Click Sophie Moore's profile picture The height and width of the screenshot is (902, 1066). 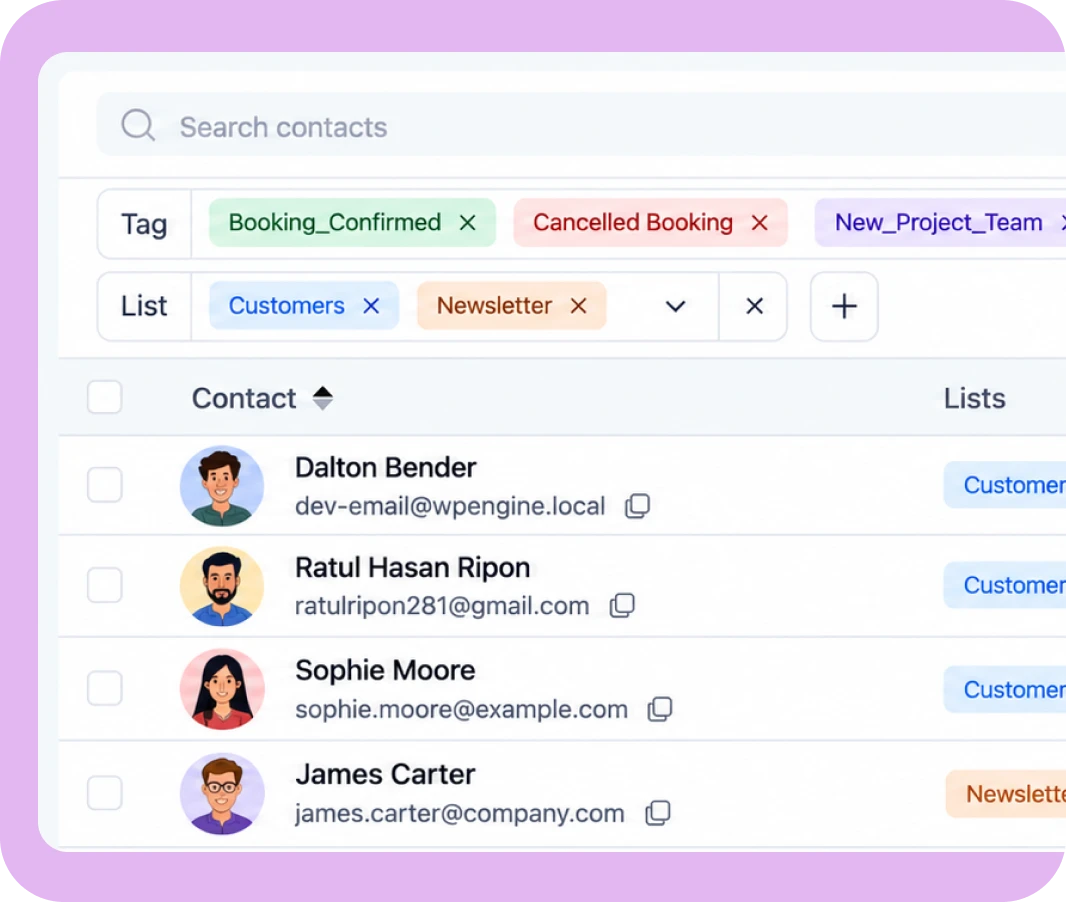[222, 689]
